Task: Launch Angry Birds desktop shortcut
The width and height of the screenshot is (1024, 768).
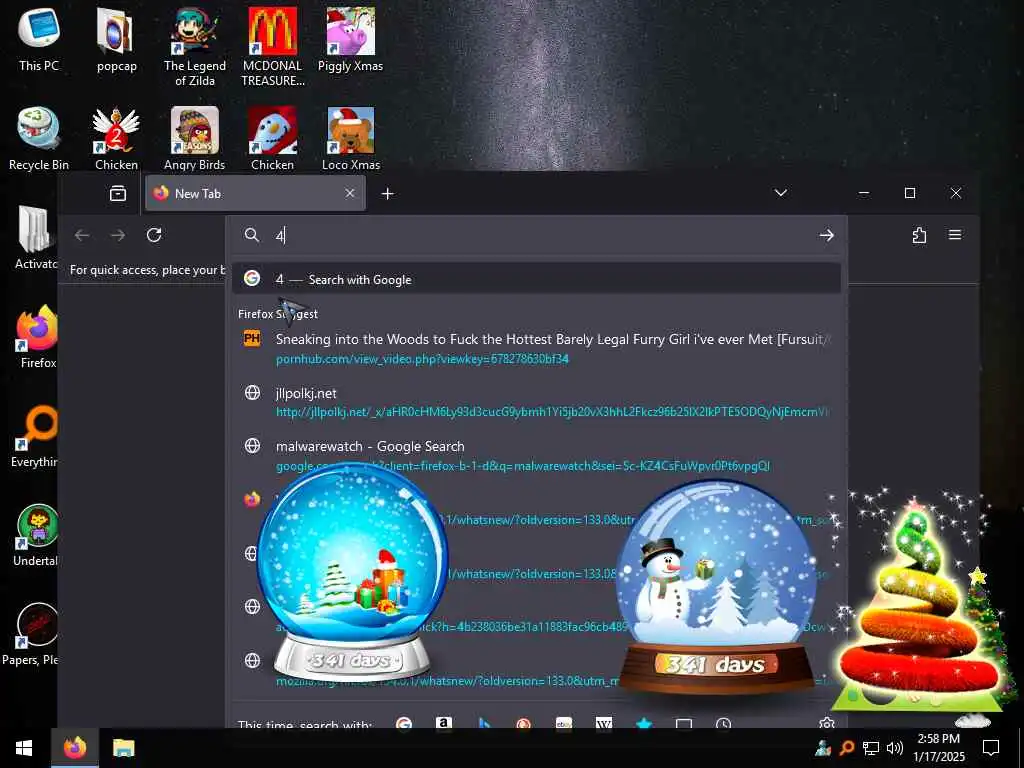Action: click(195, 138)
